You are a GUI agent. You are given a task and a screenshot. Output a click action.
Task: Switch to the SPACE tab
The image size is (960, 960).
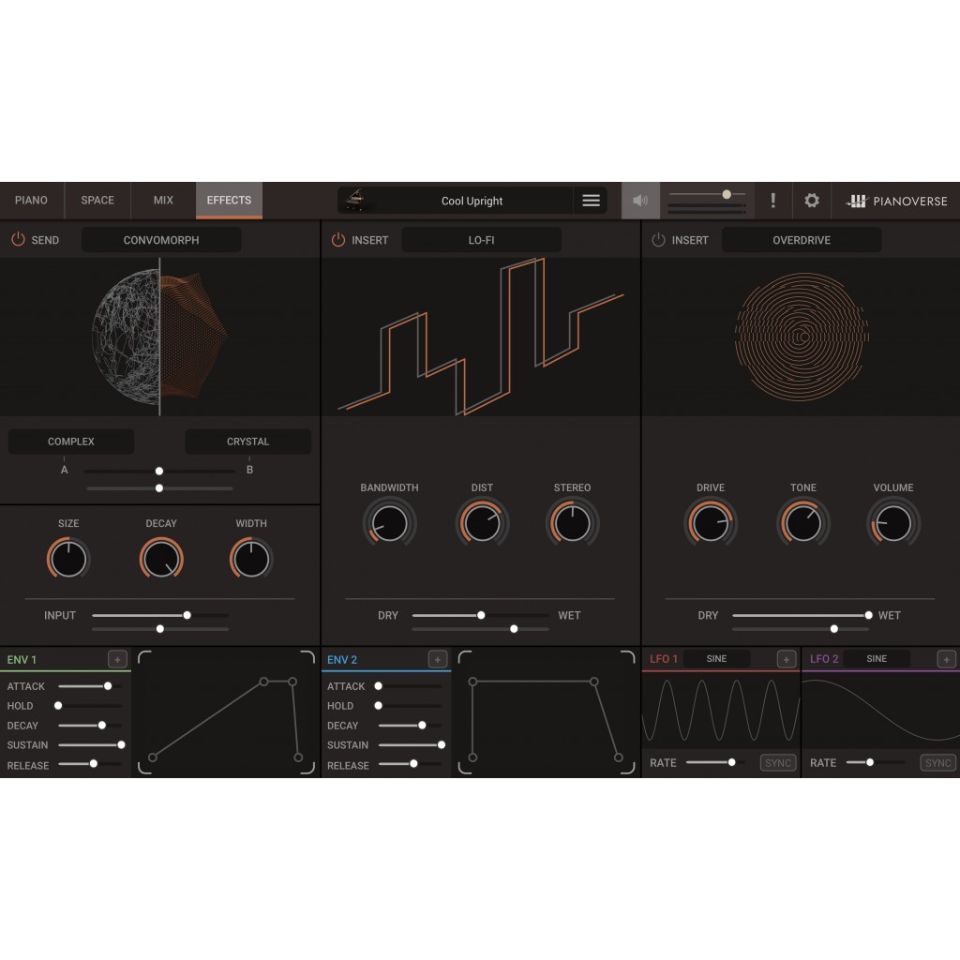(97, 201)
